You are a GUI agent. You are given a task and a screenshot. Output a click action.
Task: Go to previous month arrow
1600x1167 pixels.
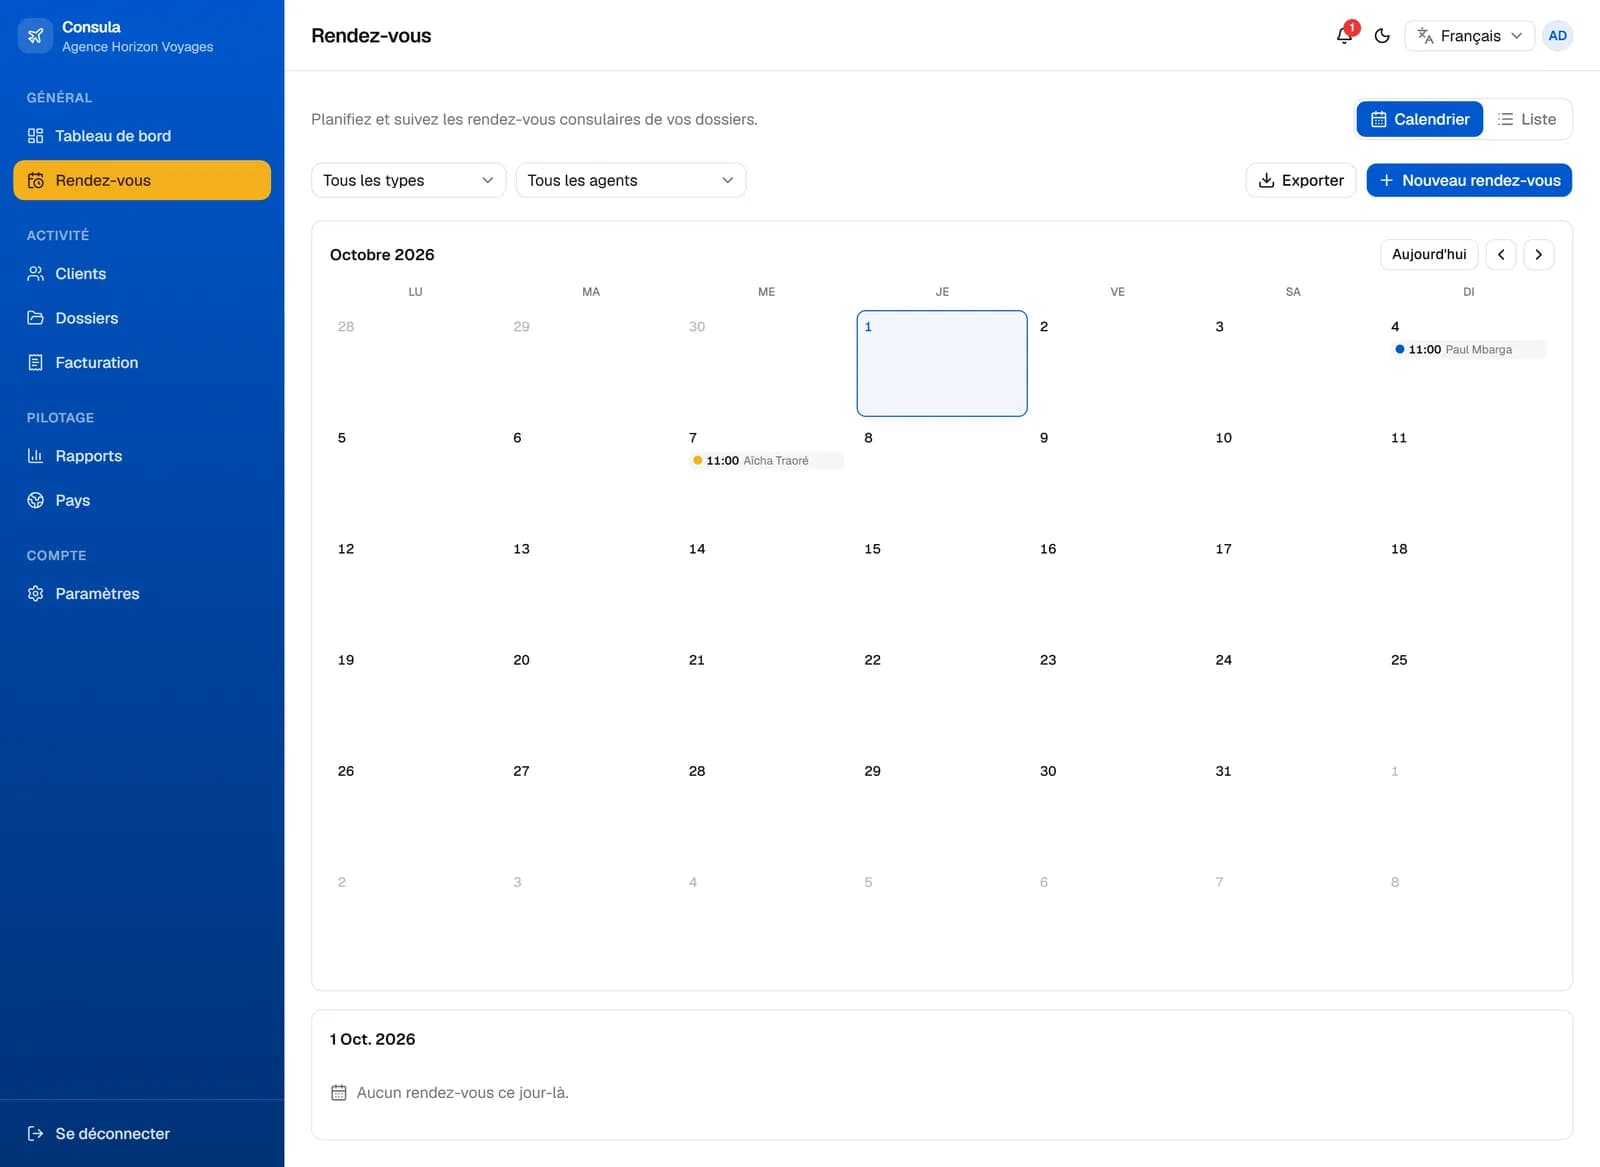1501,255
